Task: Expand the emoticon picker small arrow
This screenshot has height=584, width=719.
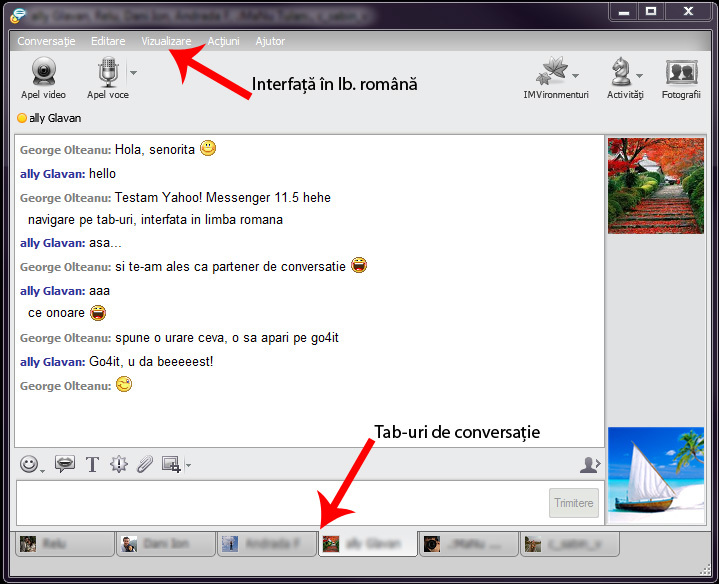Action: pos(43,471)
